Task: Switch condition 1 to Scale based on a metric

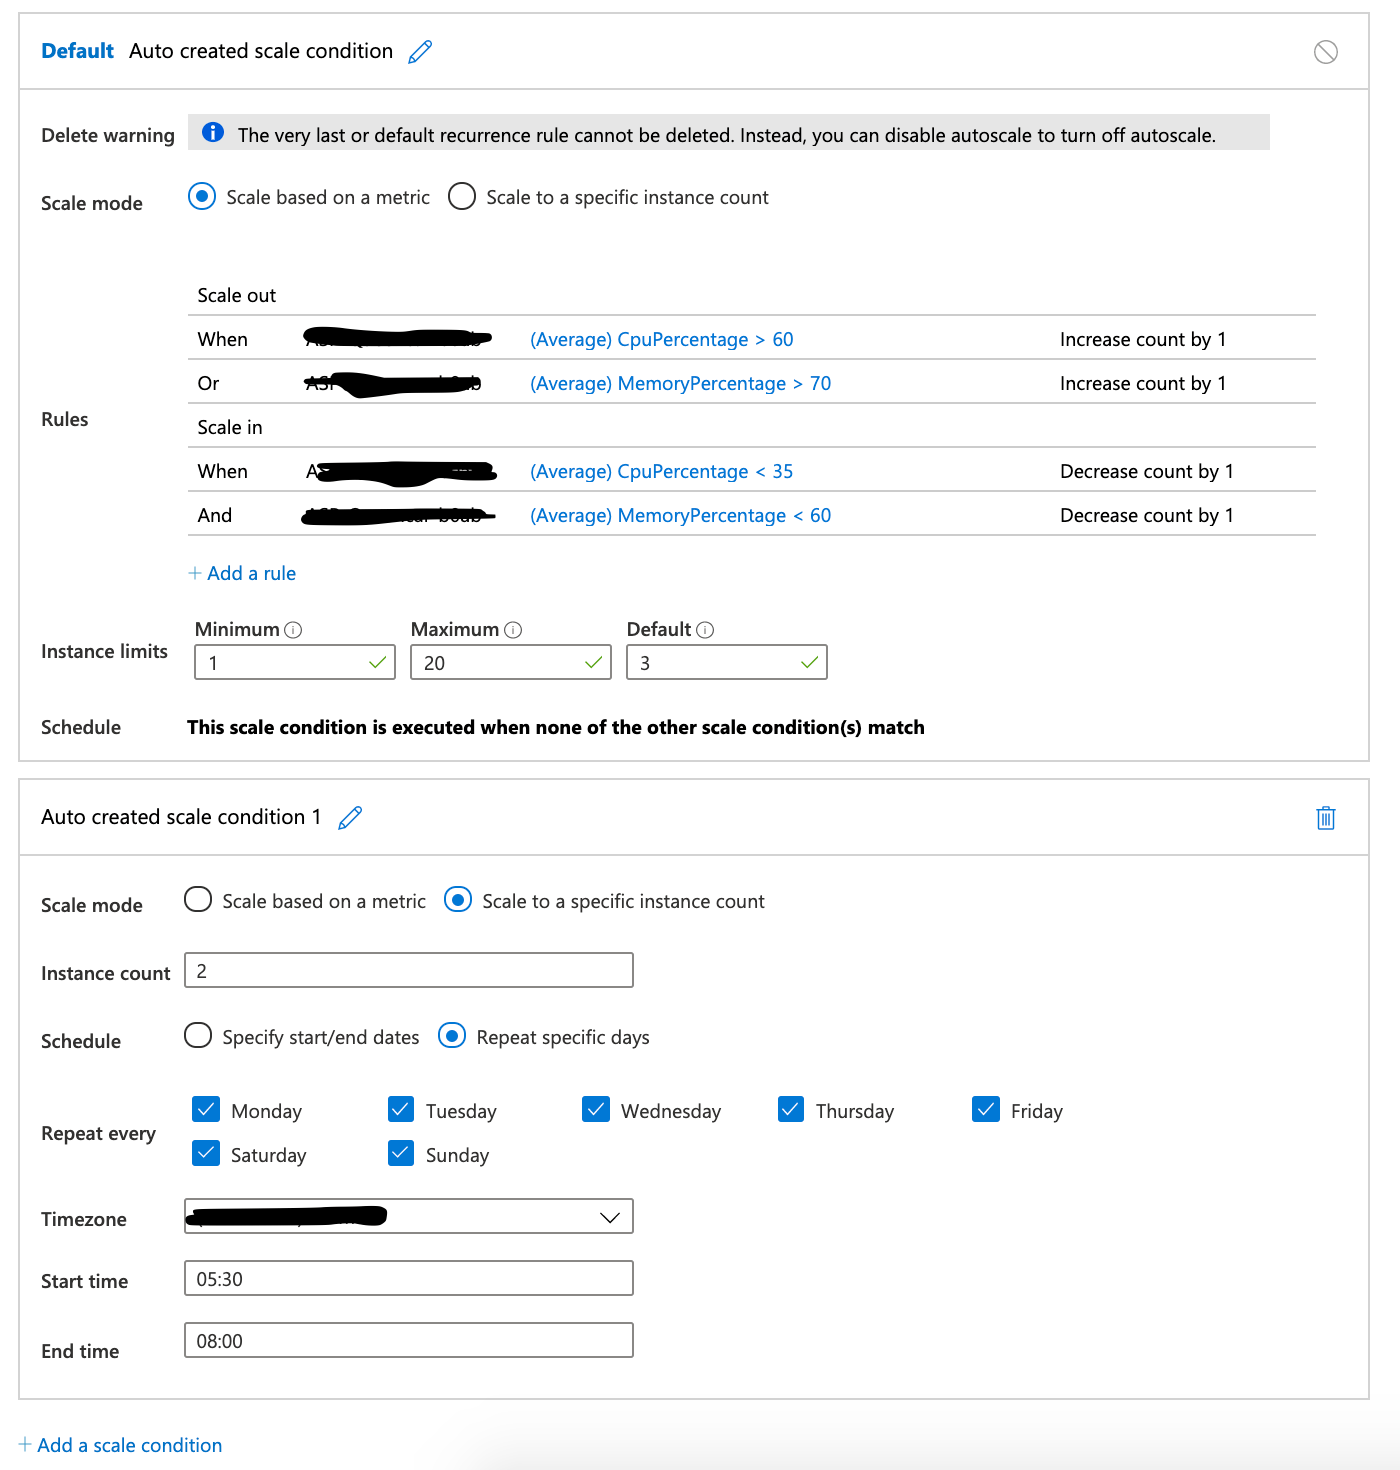Action: 197,900
